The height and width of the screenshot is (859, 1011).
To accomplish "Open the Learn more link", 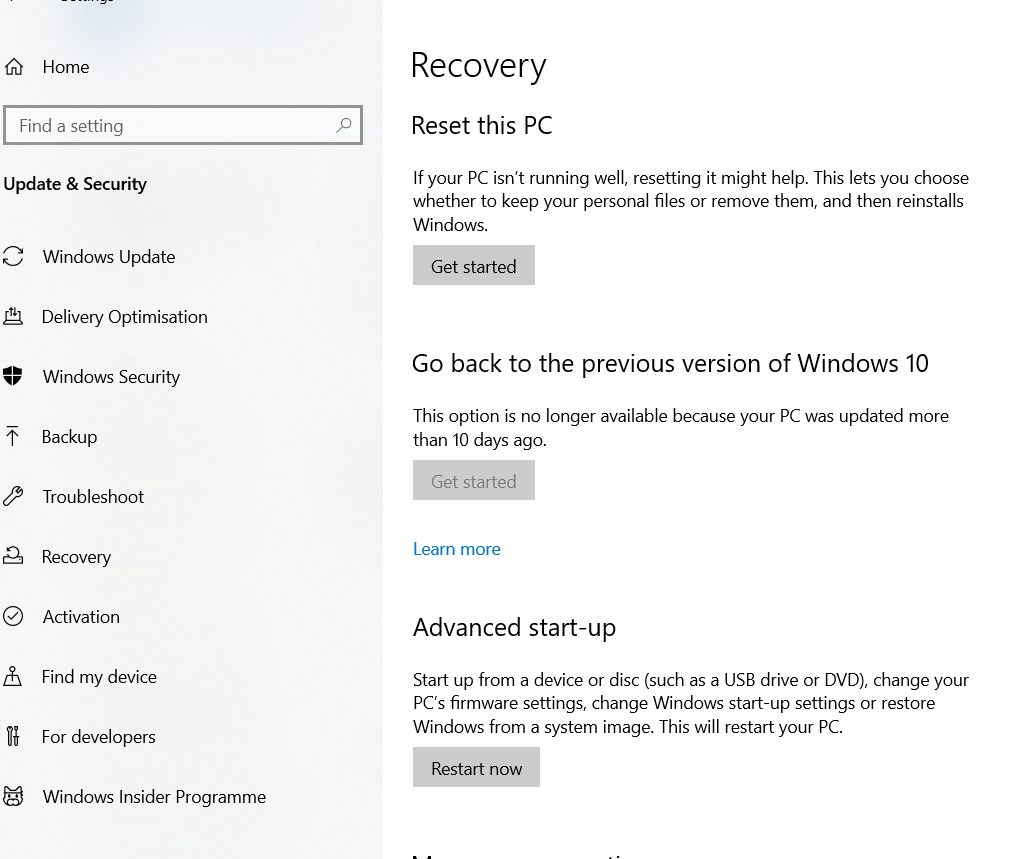I will pyautogui.click(x=456, y=549).
